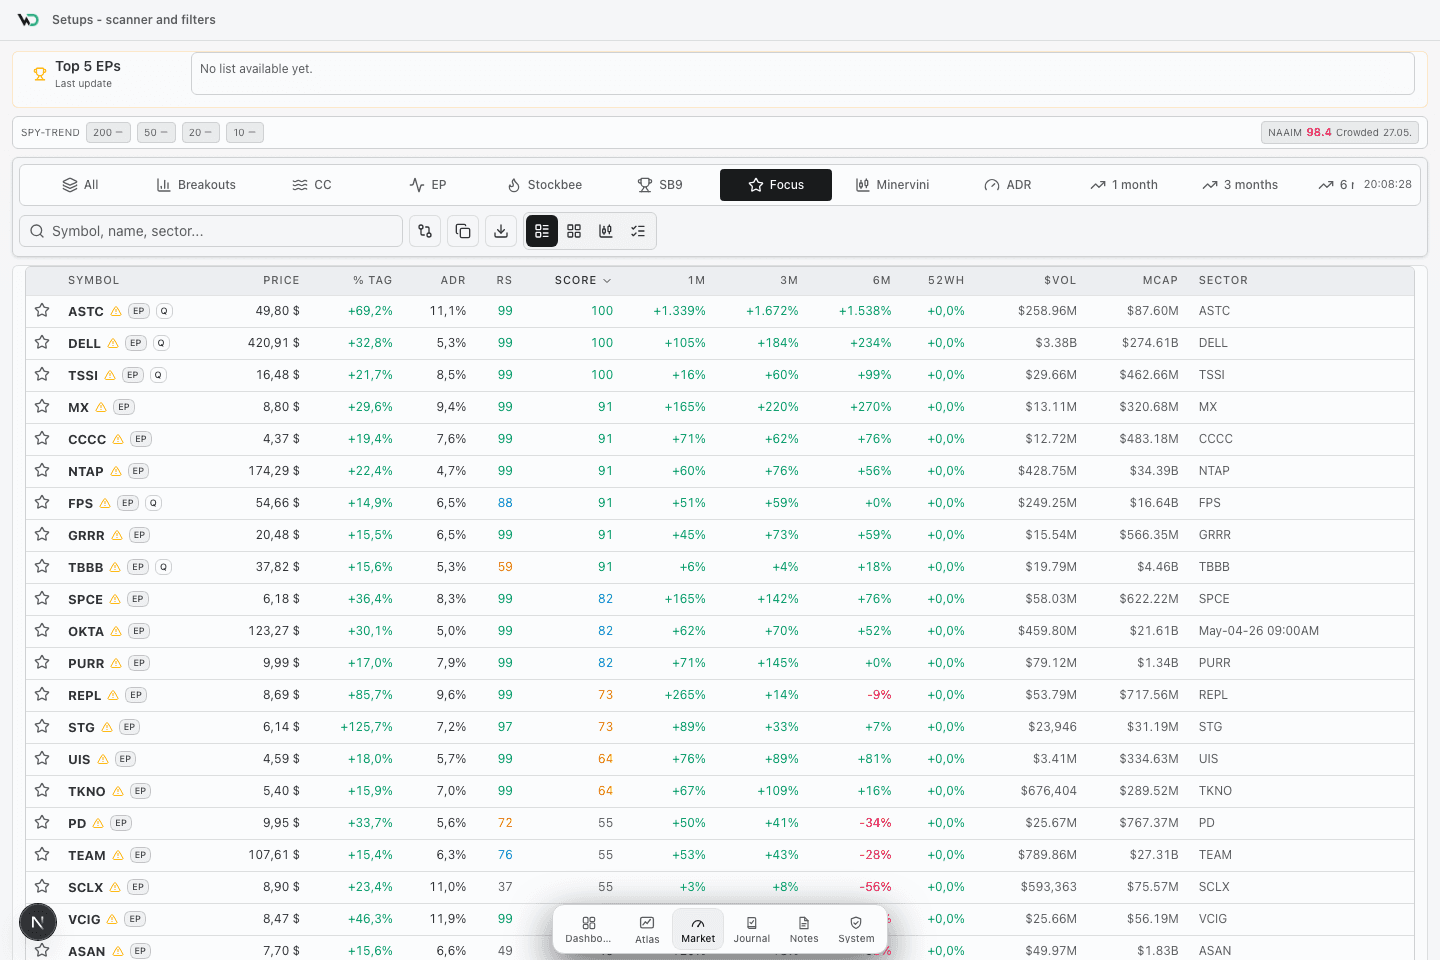Open the All scanner tab
This screenshot has width=1440, height=960.
coord(80,185)
